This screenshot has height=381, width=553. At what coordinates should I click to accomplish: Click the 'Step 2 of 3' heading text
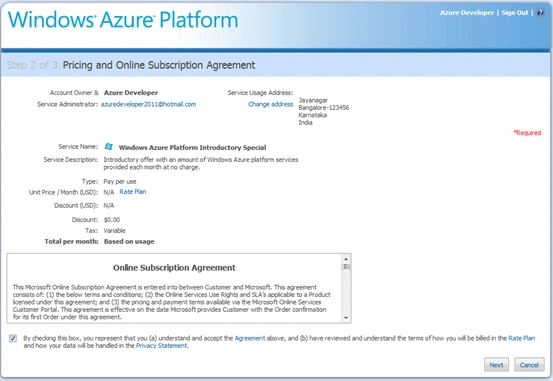click(x=34, y=65)
